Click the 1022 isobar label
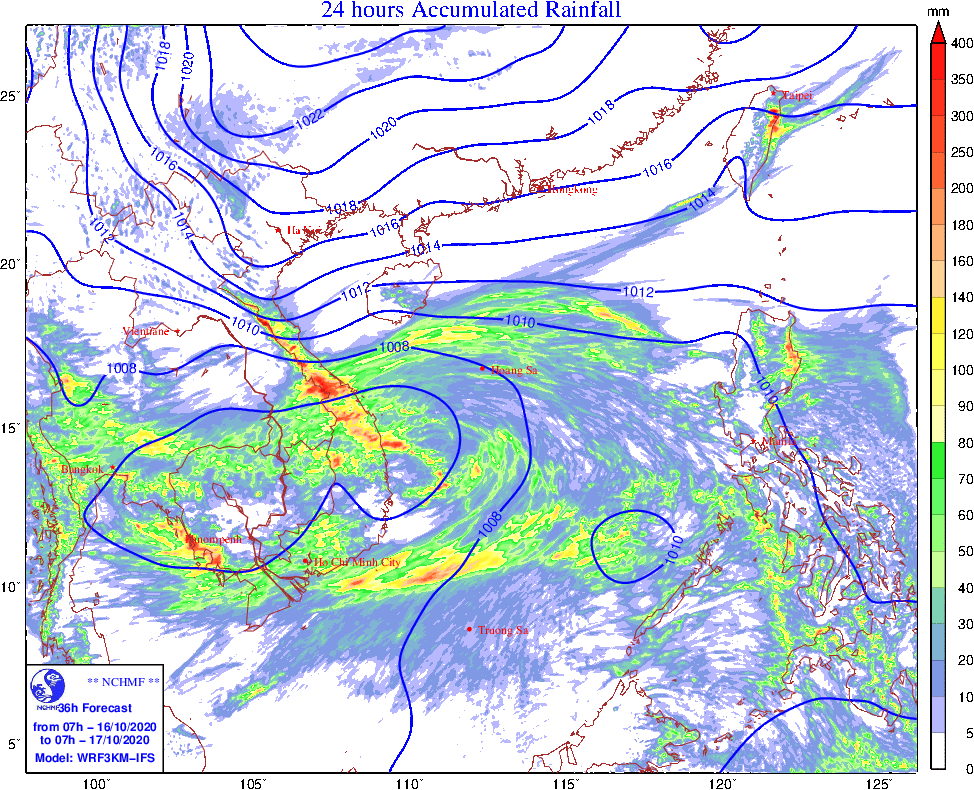Screen dimensions: 974x790 tap(309, 118)
